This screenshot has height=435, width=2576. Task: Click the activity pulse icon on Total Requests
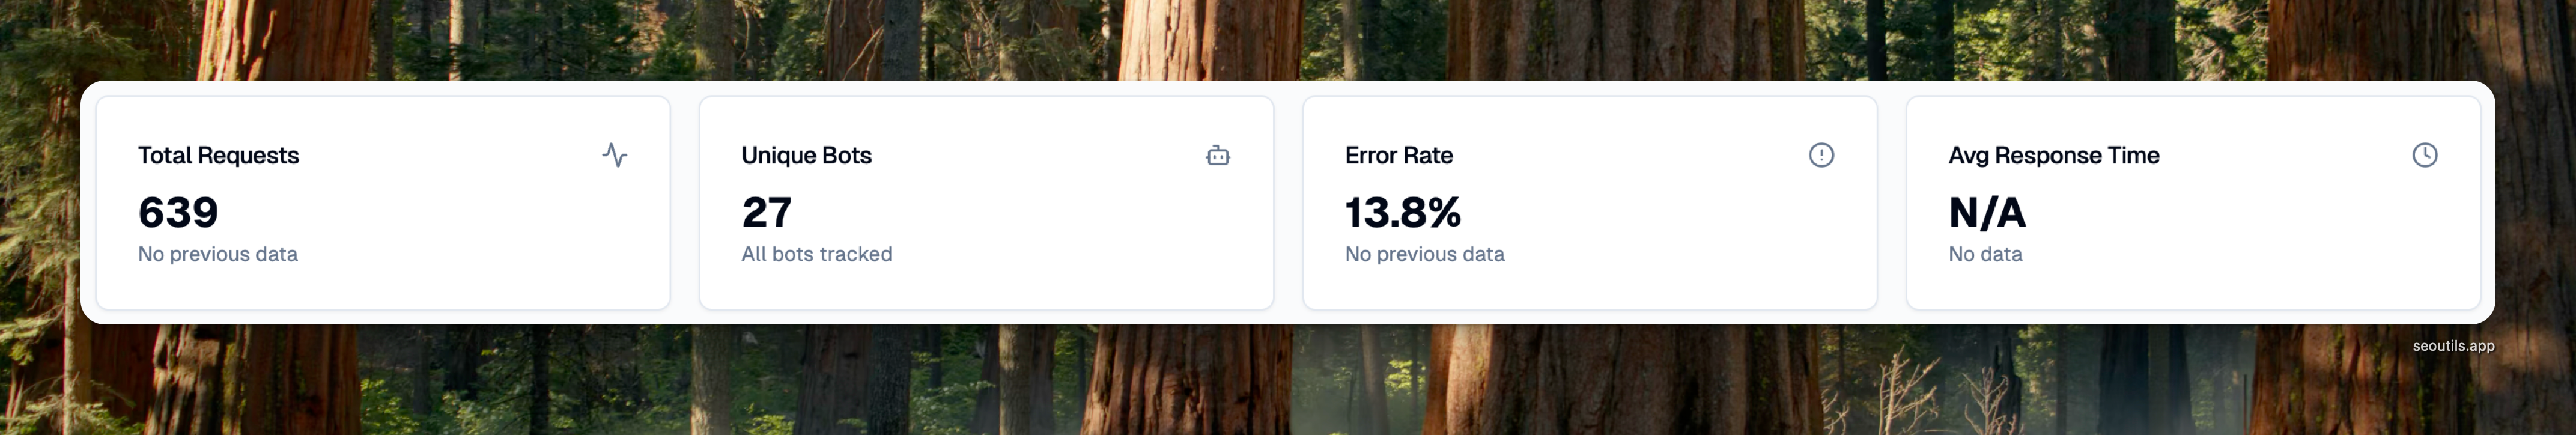(614, 155)
